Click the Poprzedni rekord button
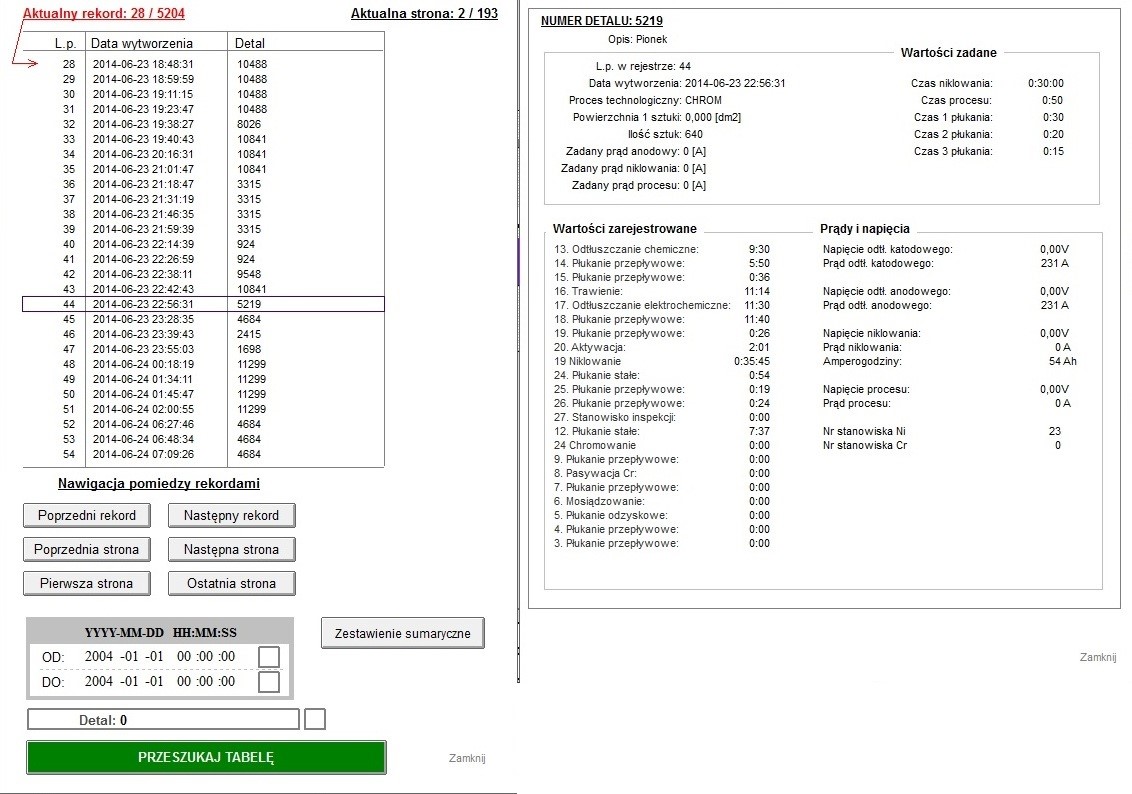This screenshot has width=1132, height=794. (x=87, y=515)
